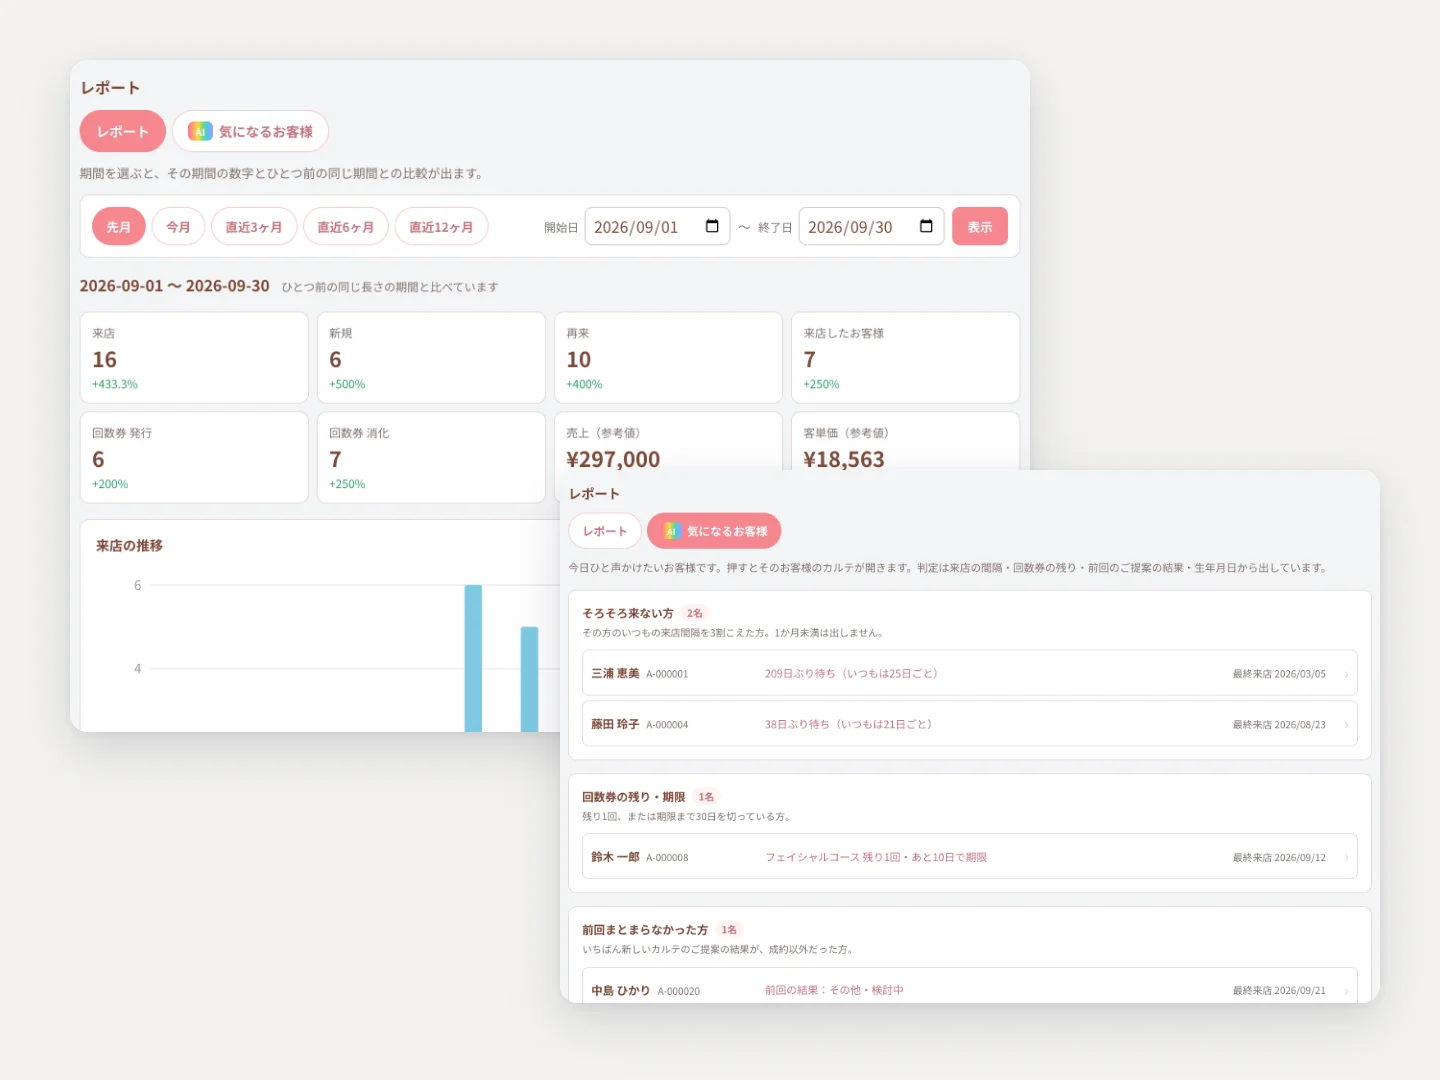This screenshot has height=1080, width=1440.
Task: Select the 直近6ヶ月 period button
Action: [346, 227]
